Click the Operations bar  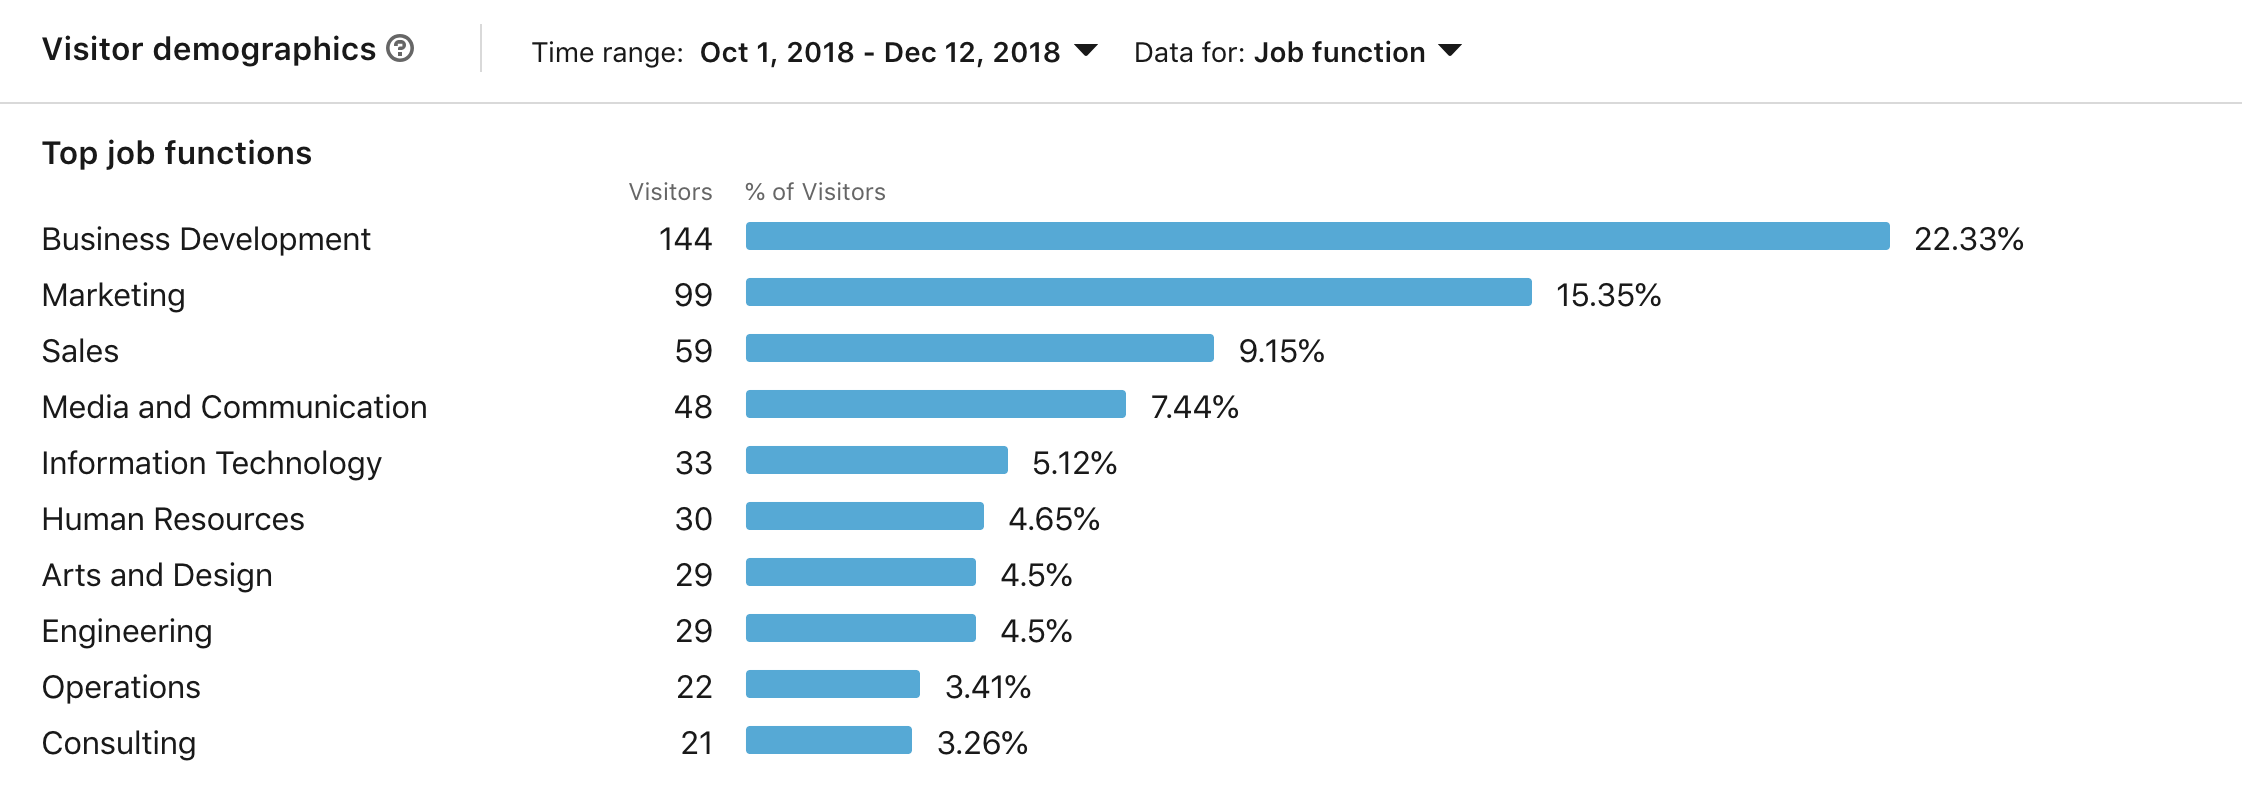[x=832, y=684]
